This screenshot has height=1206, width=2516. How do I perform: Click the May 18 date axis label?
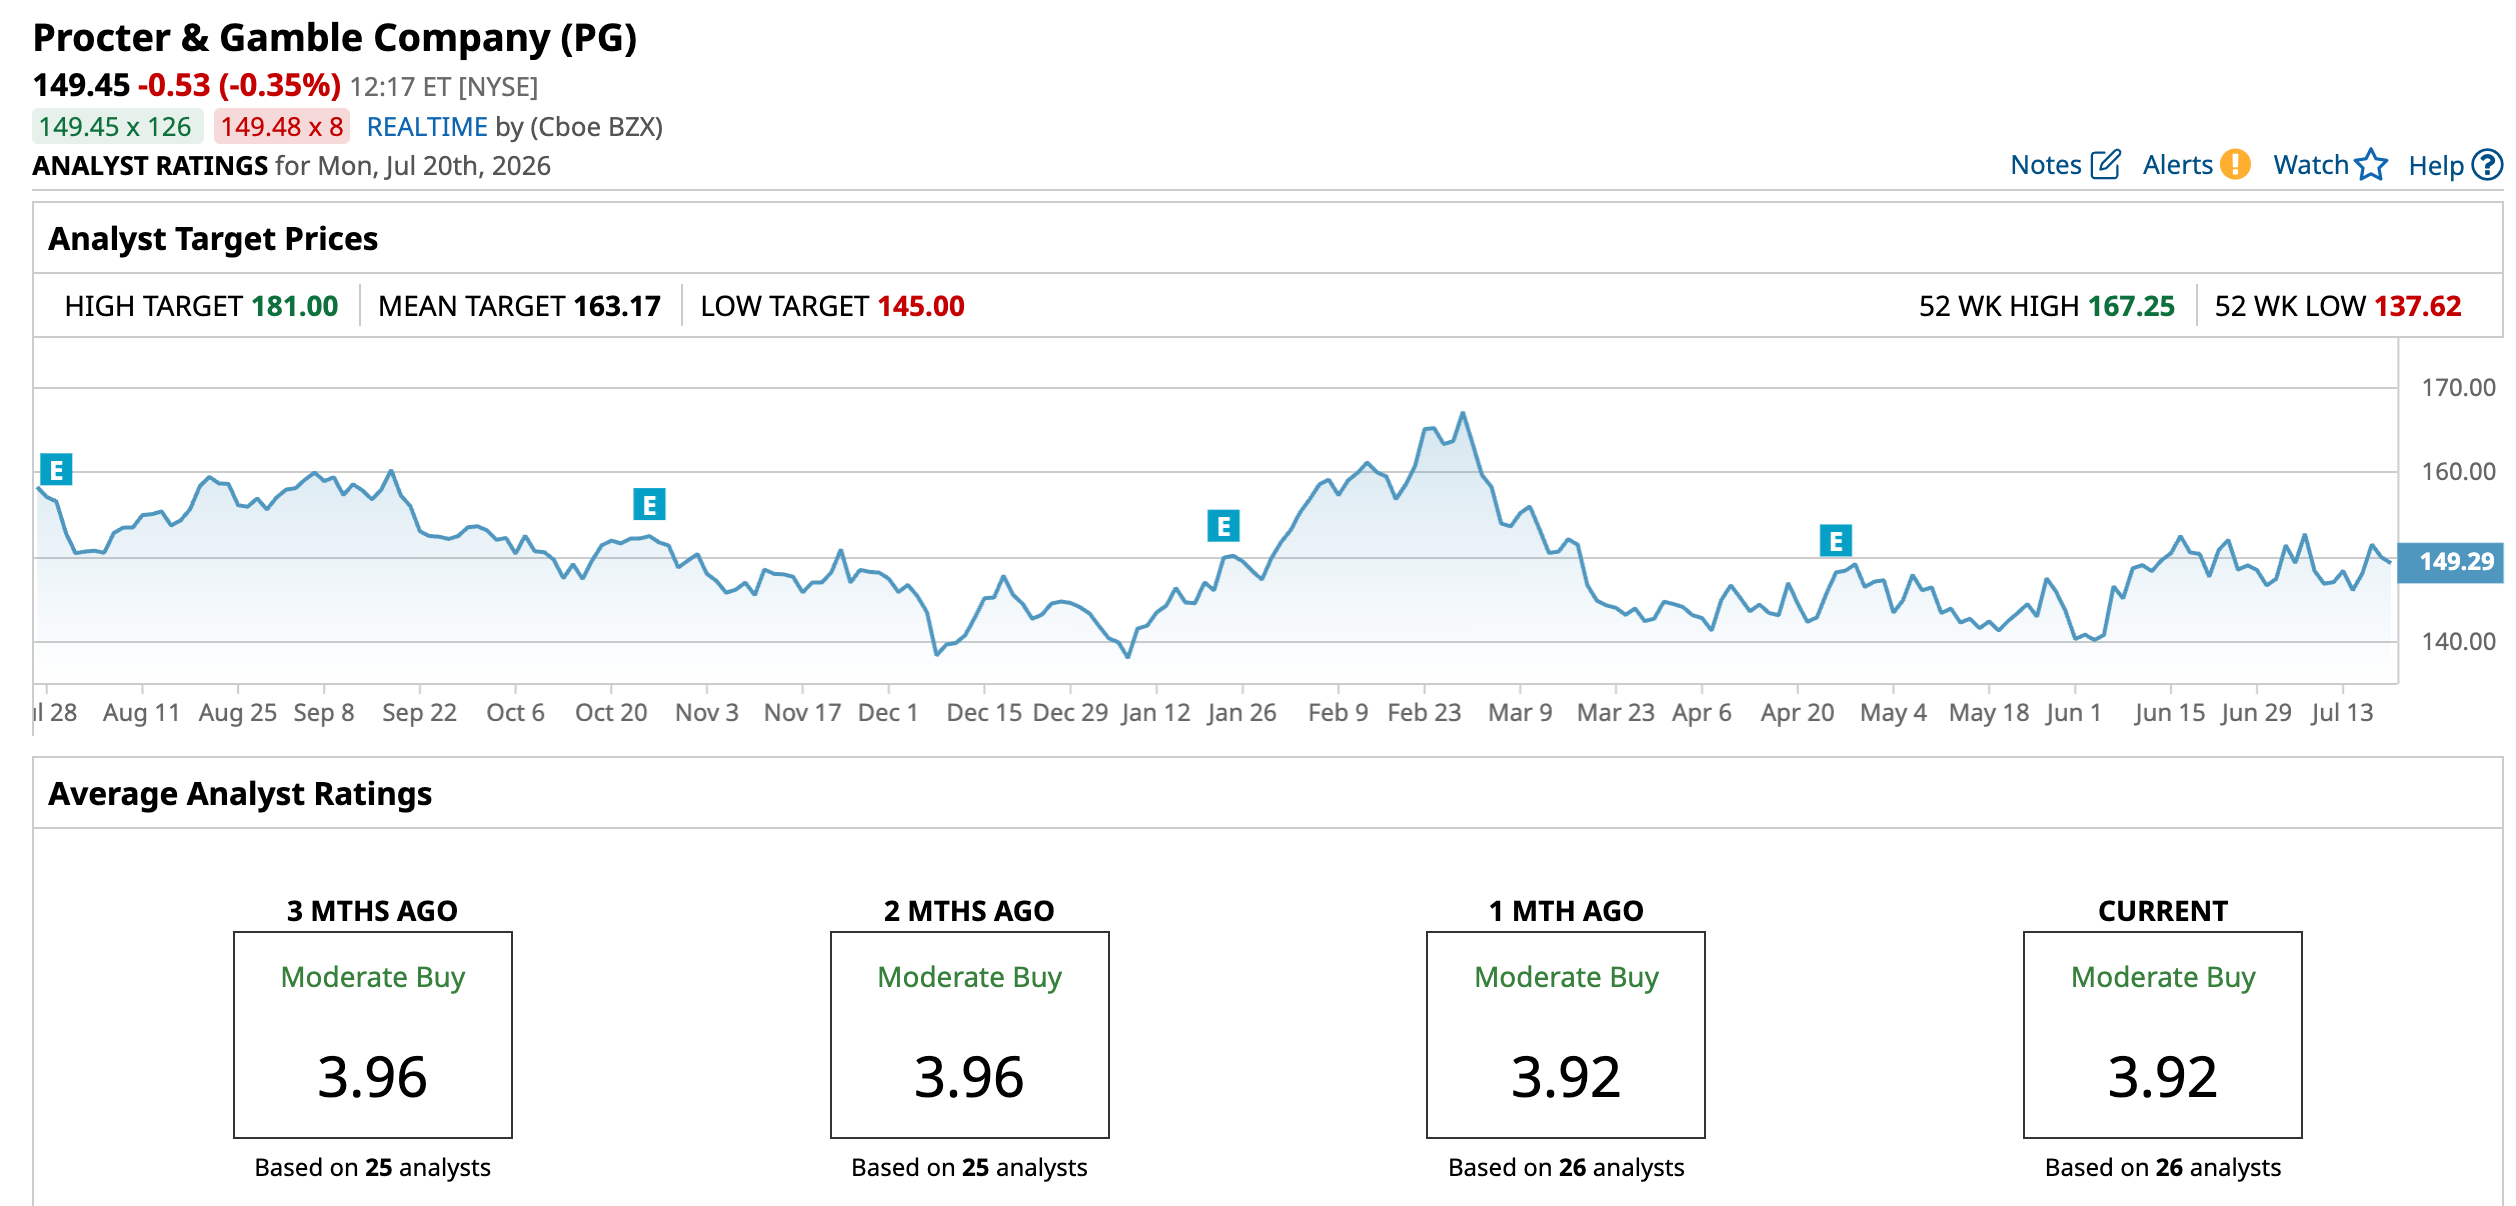click(x=1988, y=713)
